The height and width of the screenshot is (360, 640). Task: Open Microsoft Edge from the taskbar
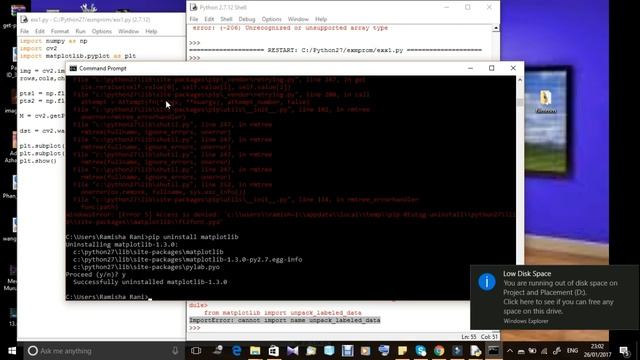[x=236, y=351]
